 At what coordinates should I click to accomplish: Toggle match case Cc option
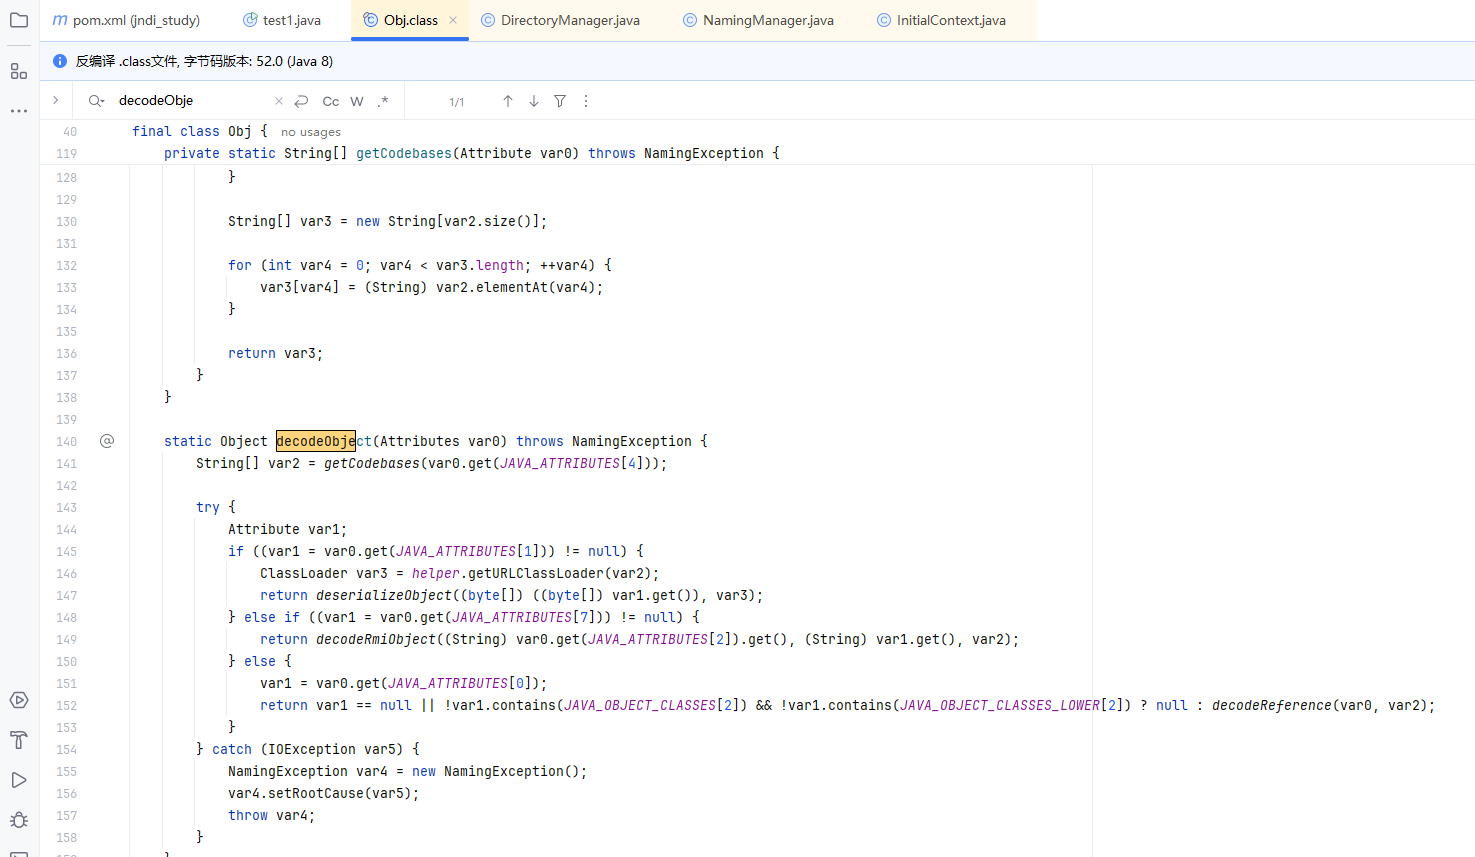tap(331, 101)
